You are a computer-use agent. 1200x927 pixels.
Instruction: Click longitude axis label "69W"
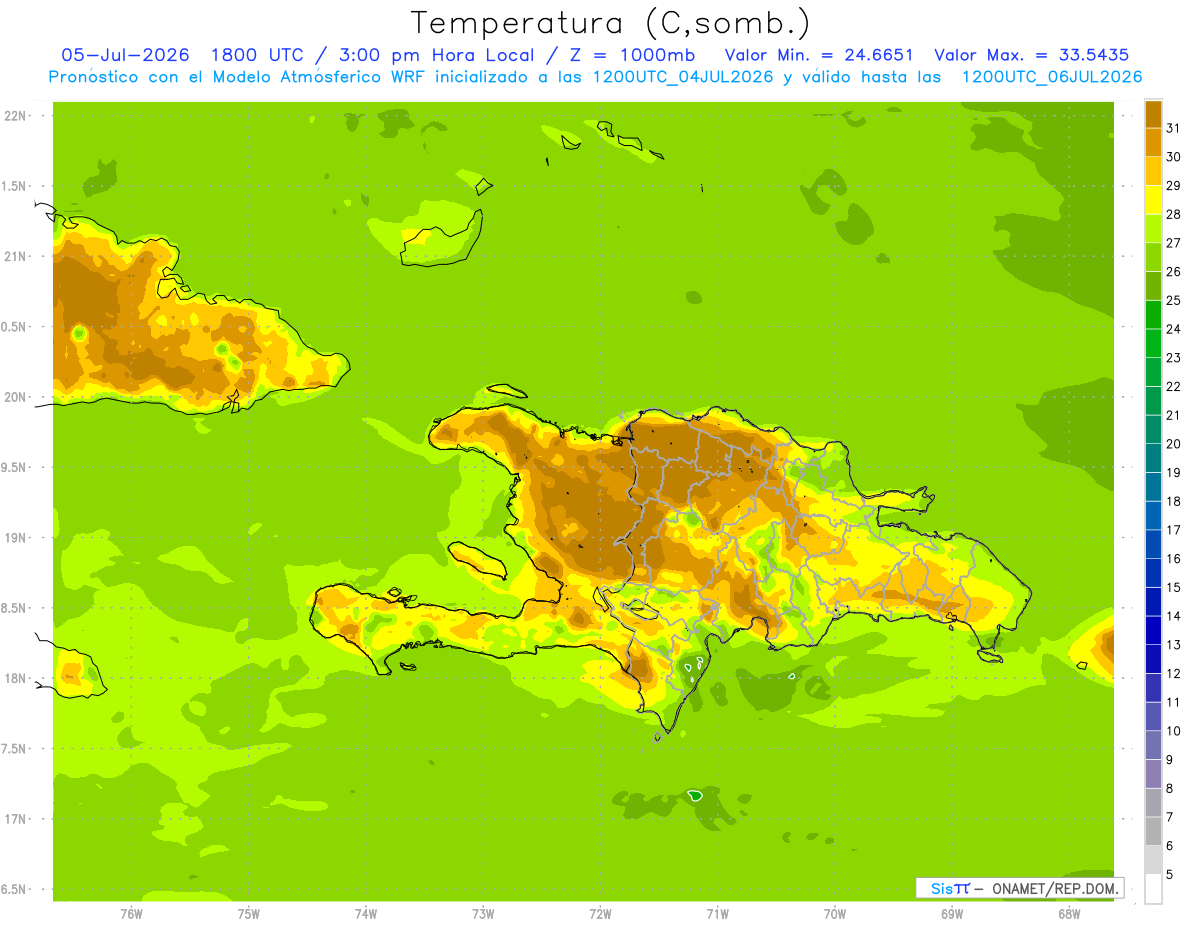coord(951,913)
